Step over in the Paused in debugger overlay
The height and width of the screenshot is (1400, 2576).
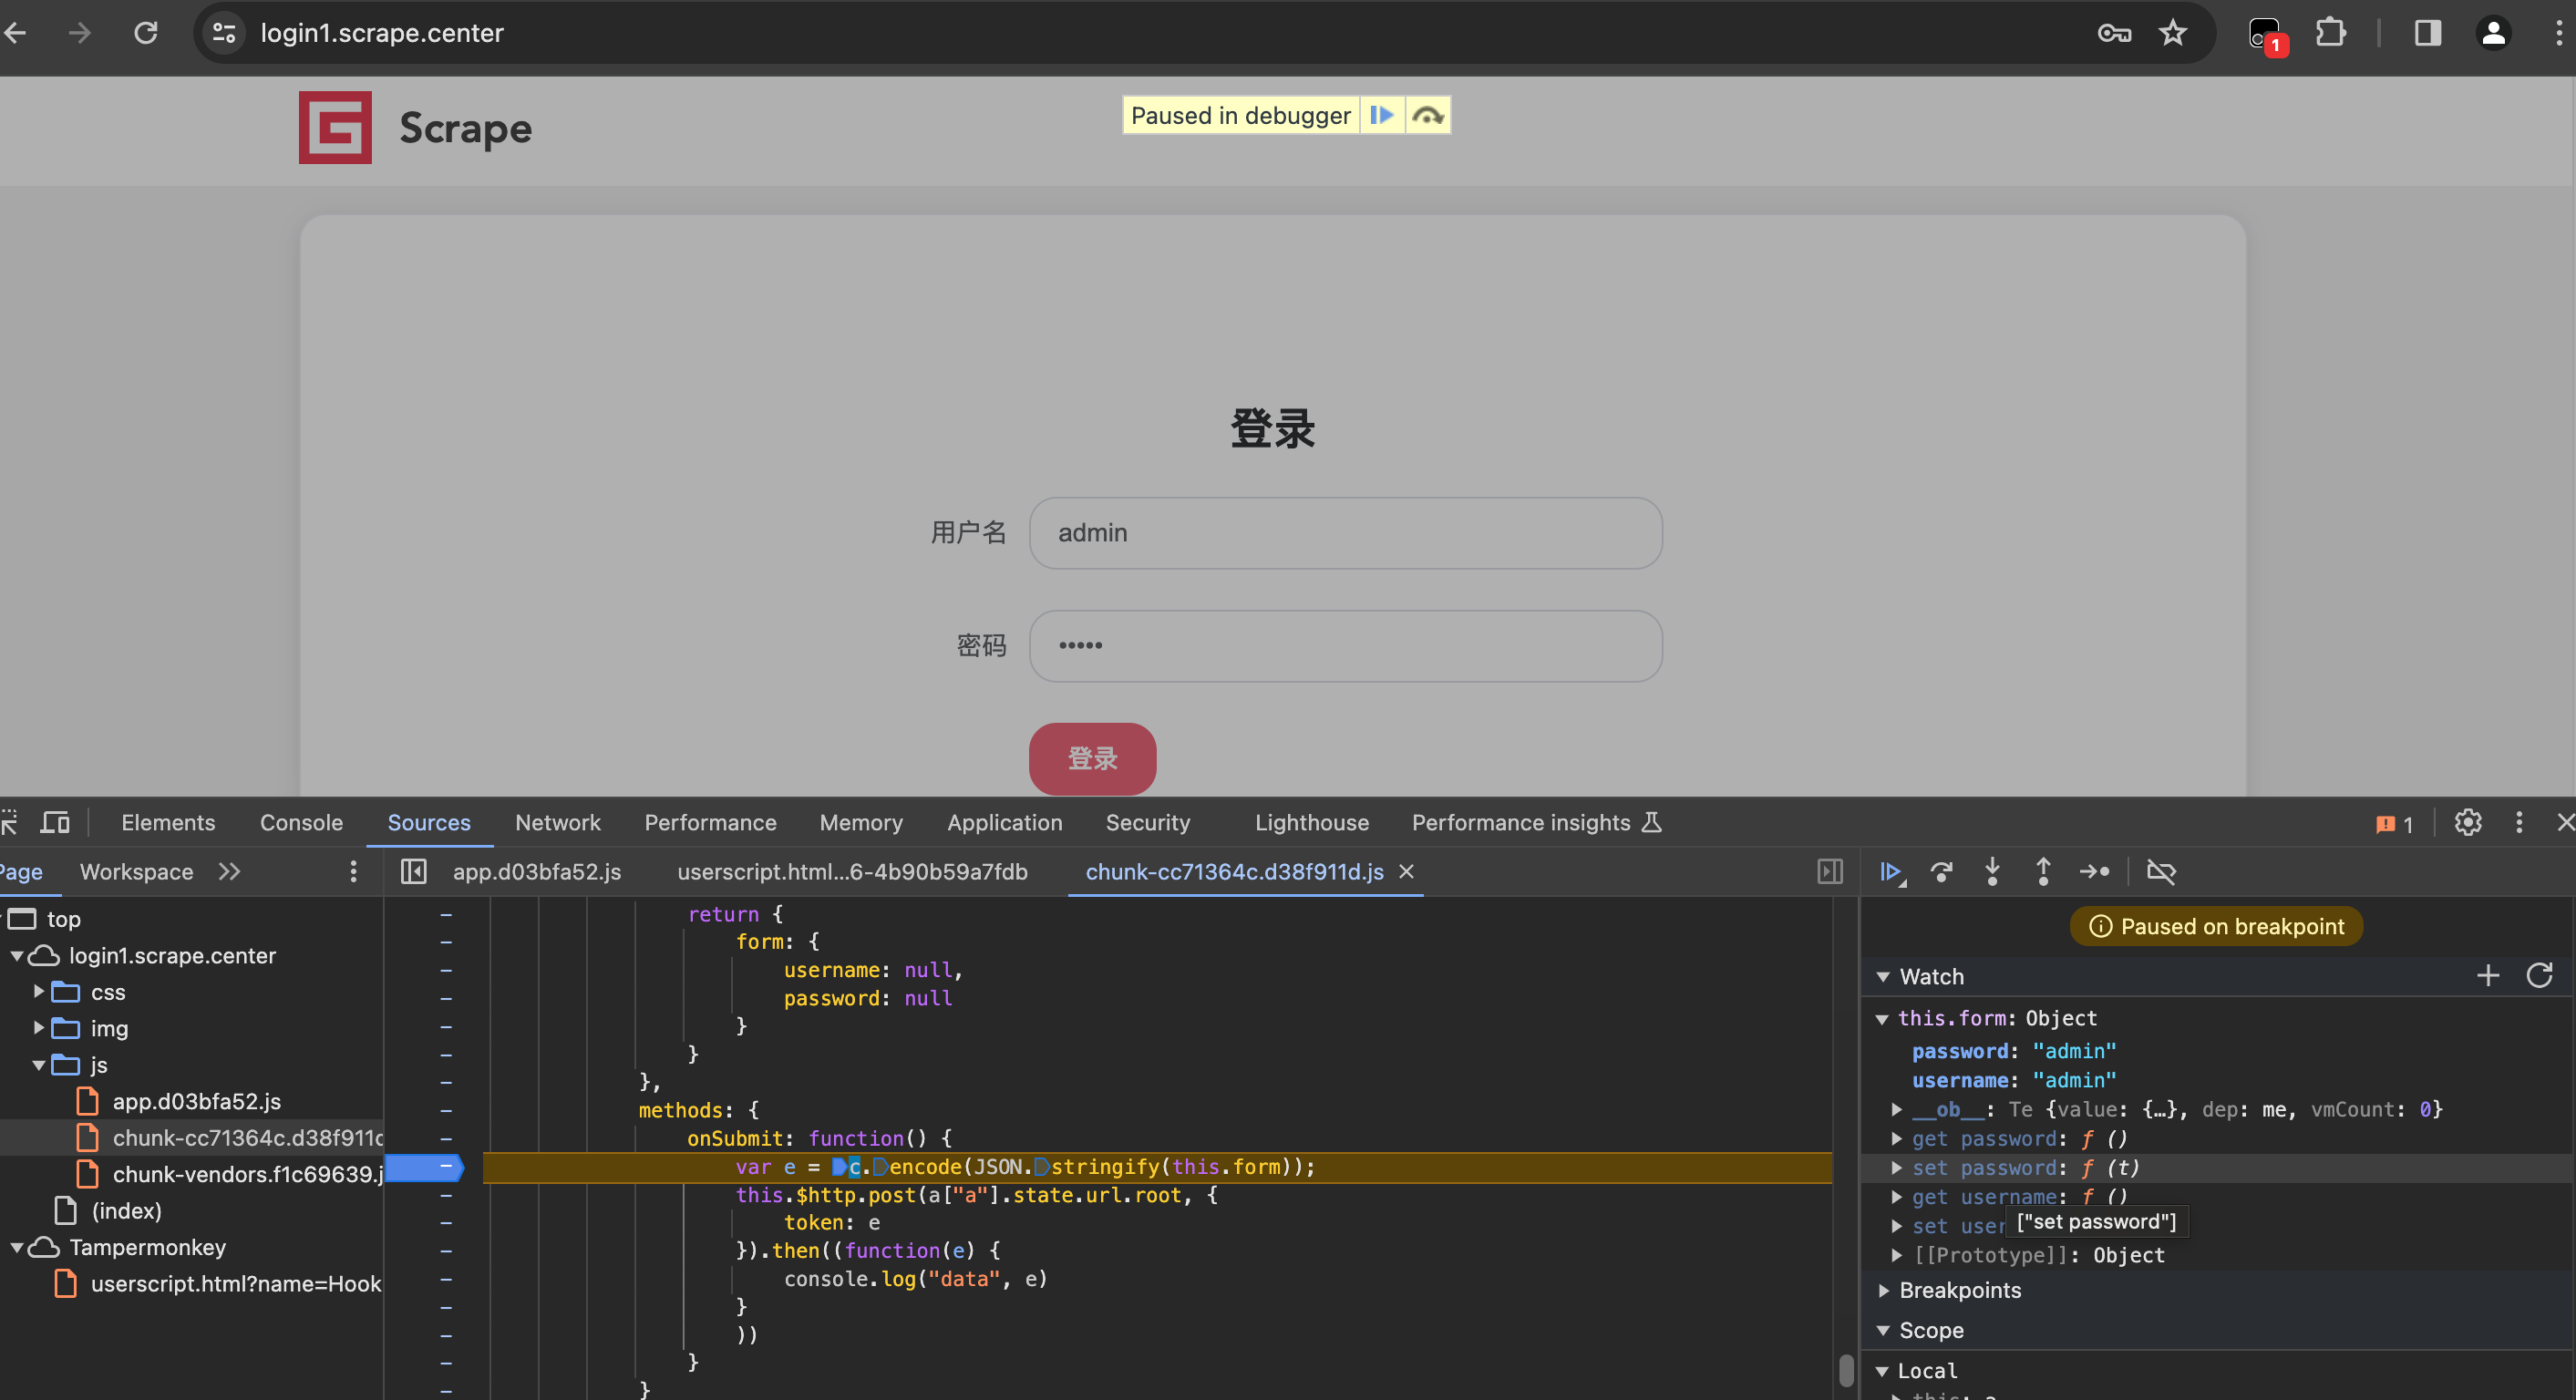tap(1427, 116)
